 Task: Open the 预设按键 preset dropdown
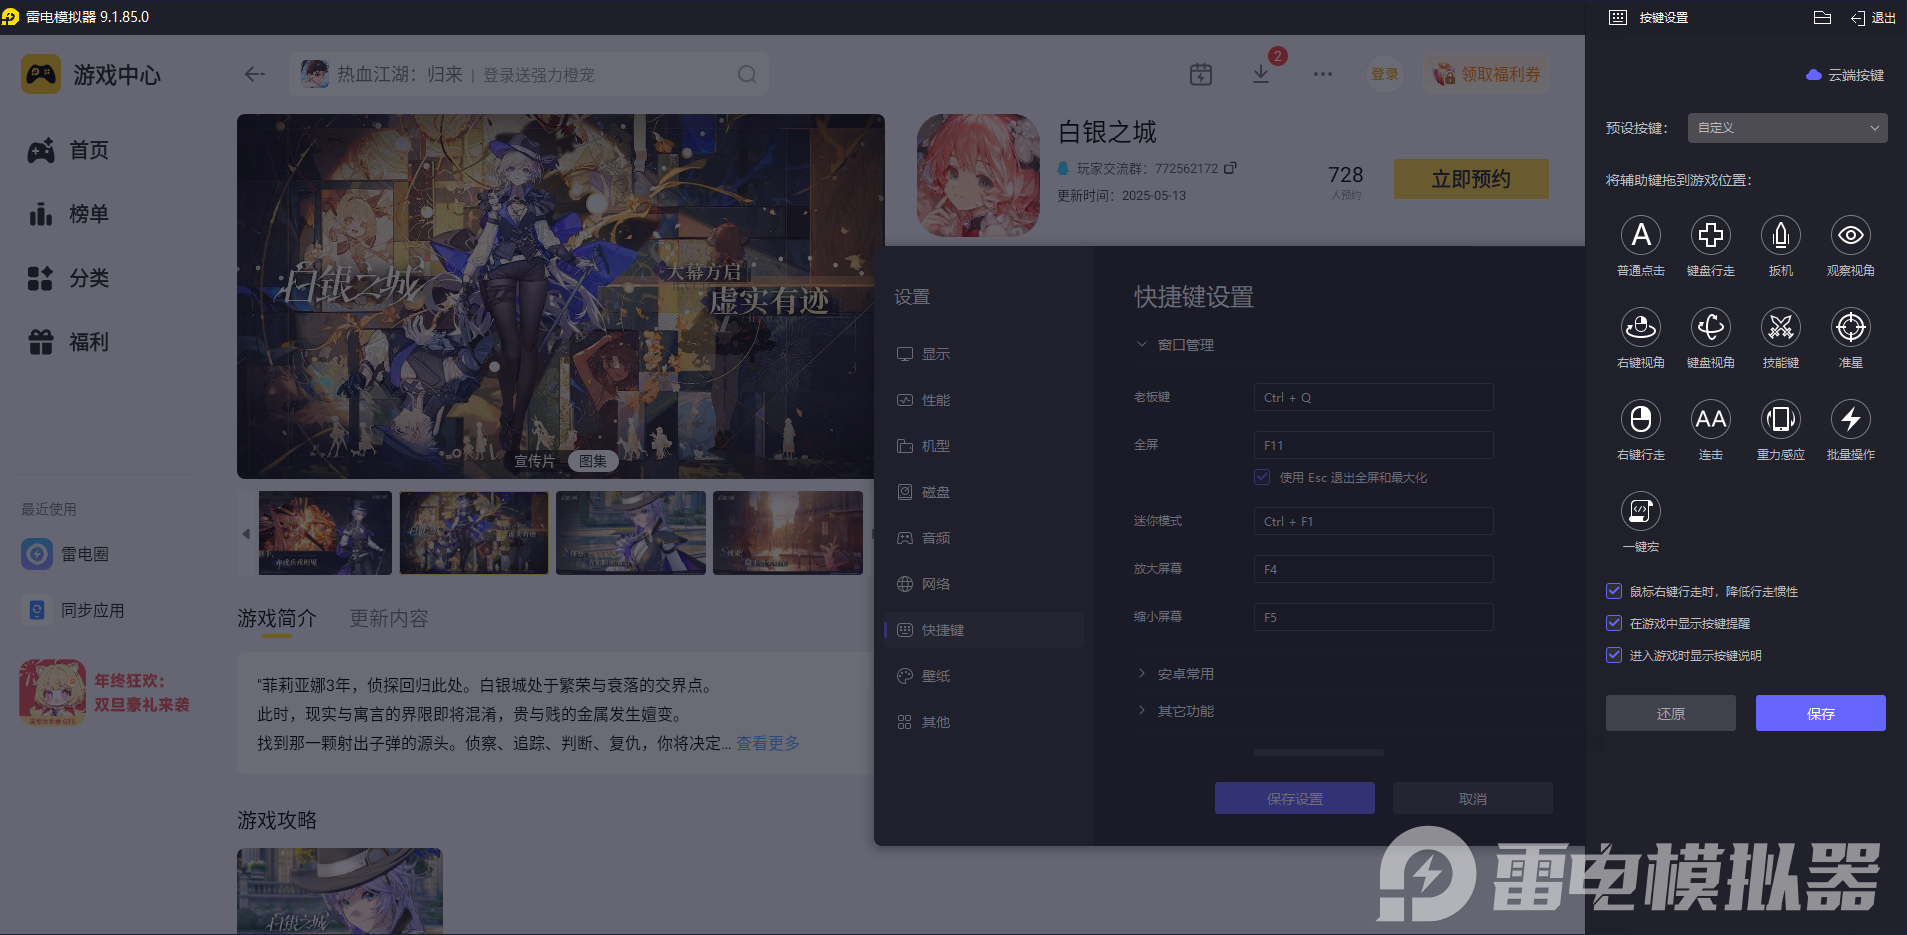(x=1787, y=128)
